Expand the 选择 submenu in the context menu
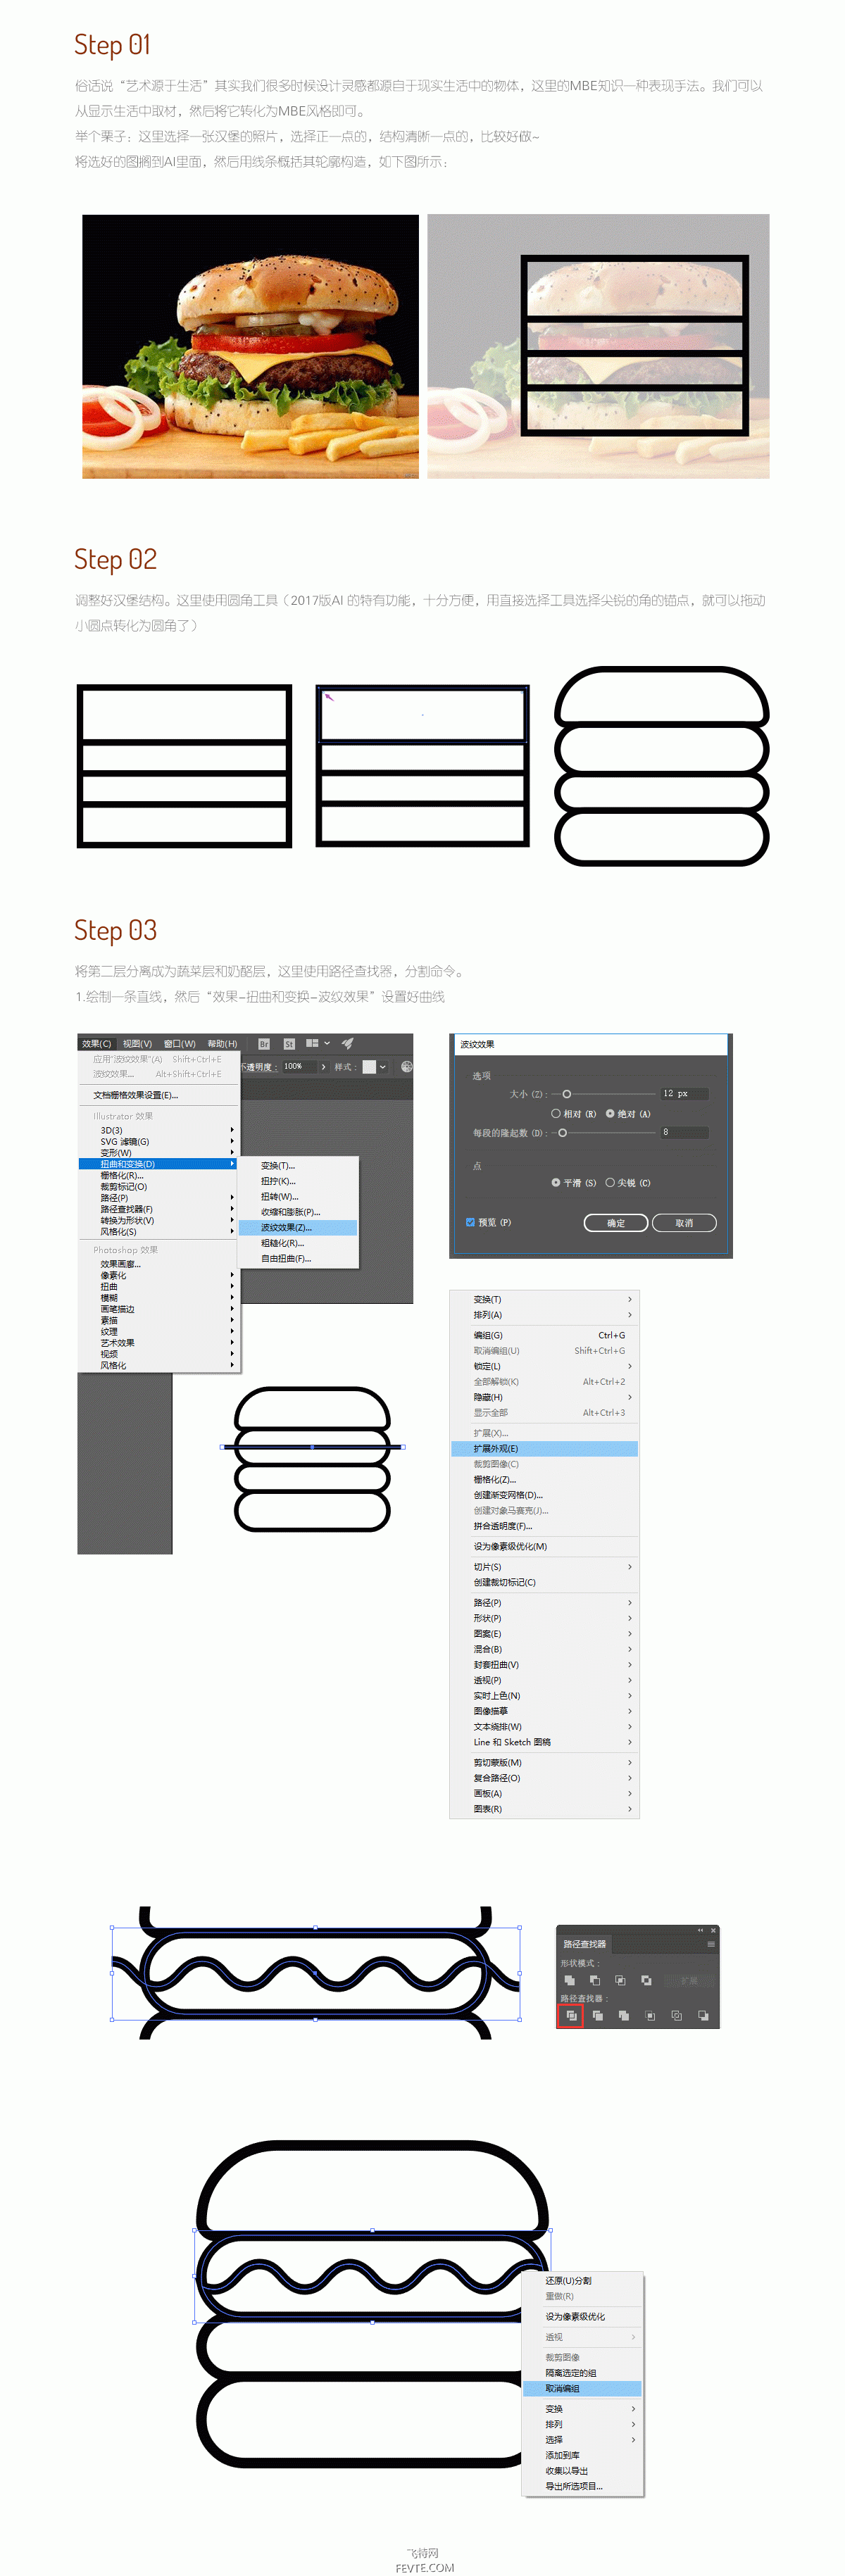This screenshot has width=845, height=2576. click(582, 2439)
